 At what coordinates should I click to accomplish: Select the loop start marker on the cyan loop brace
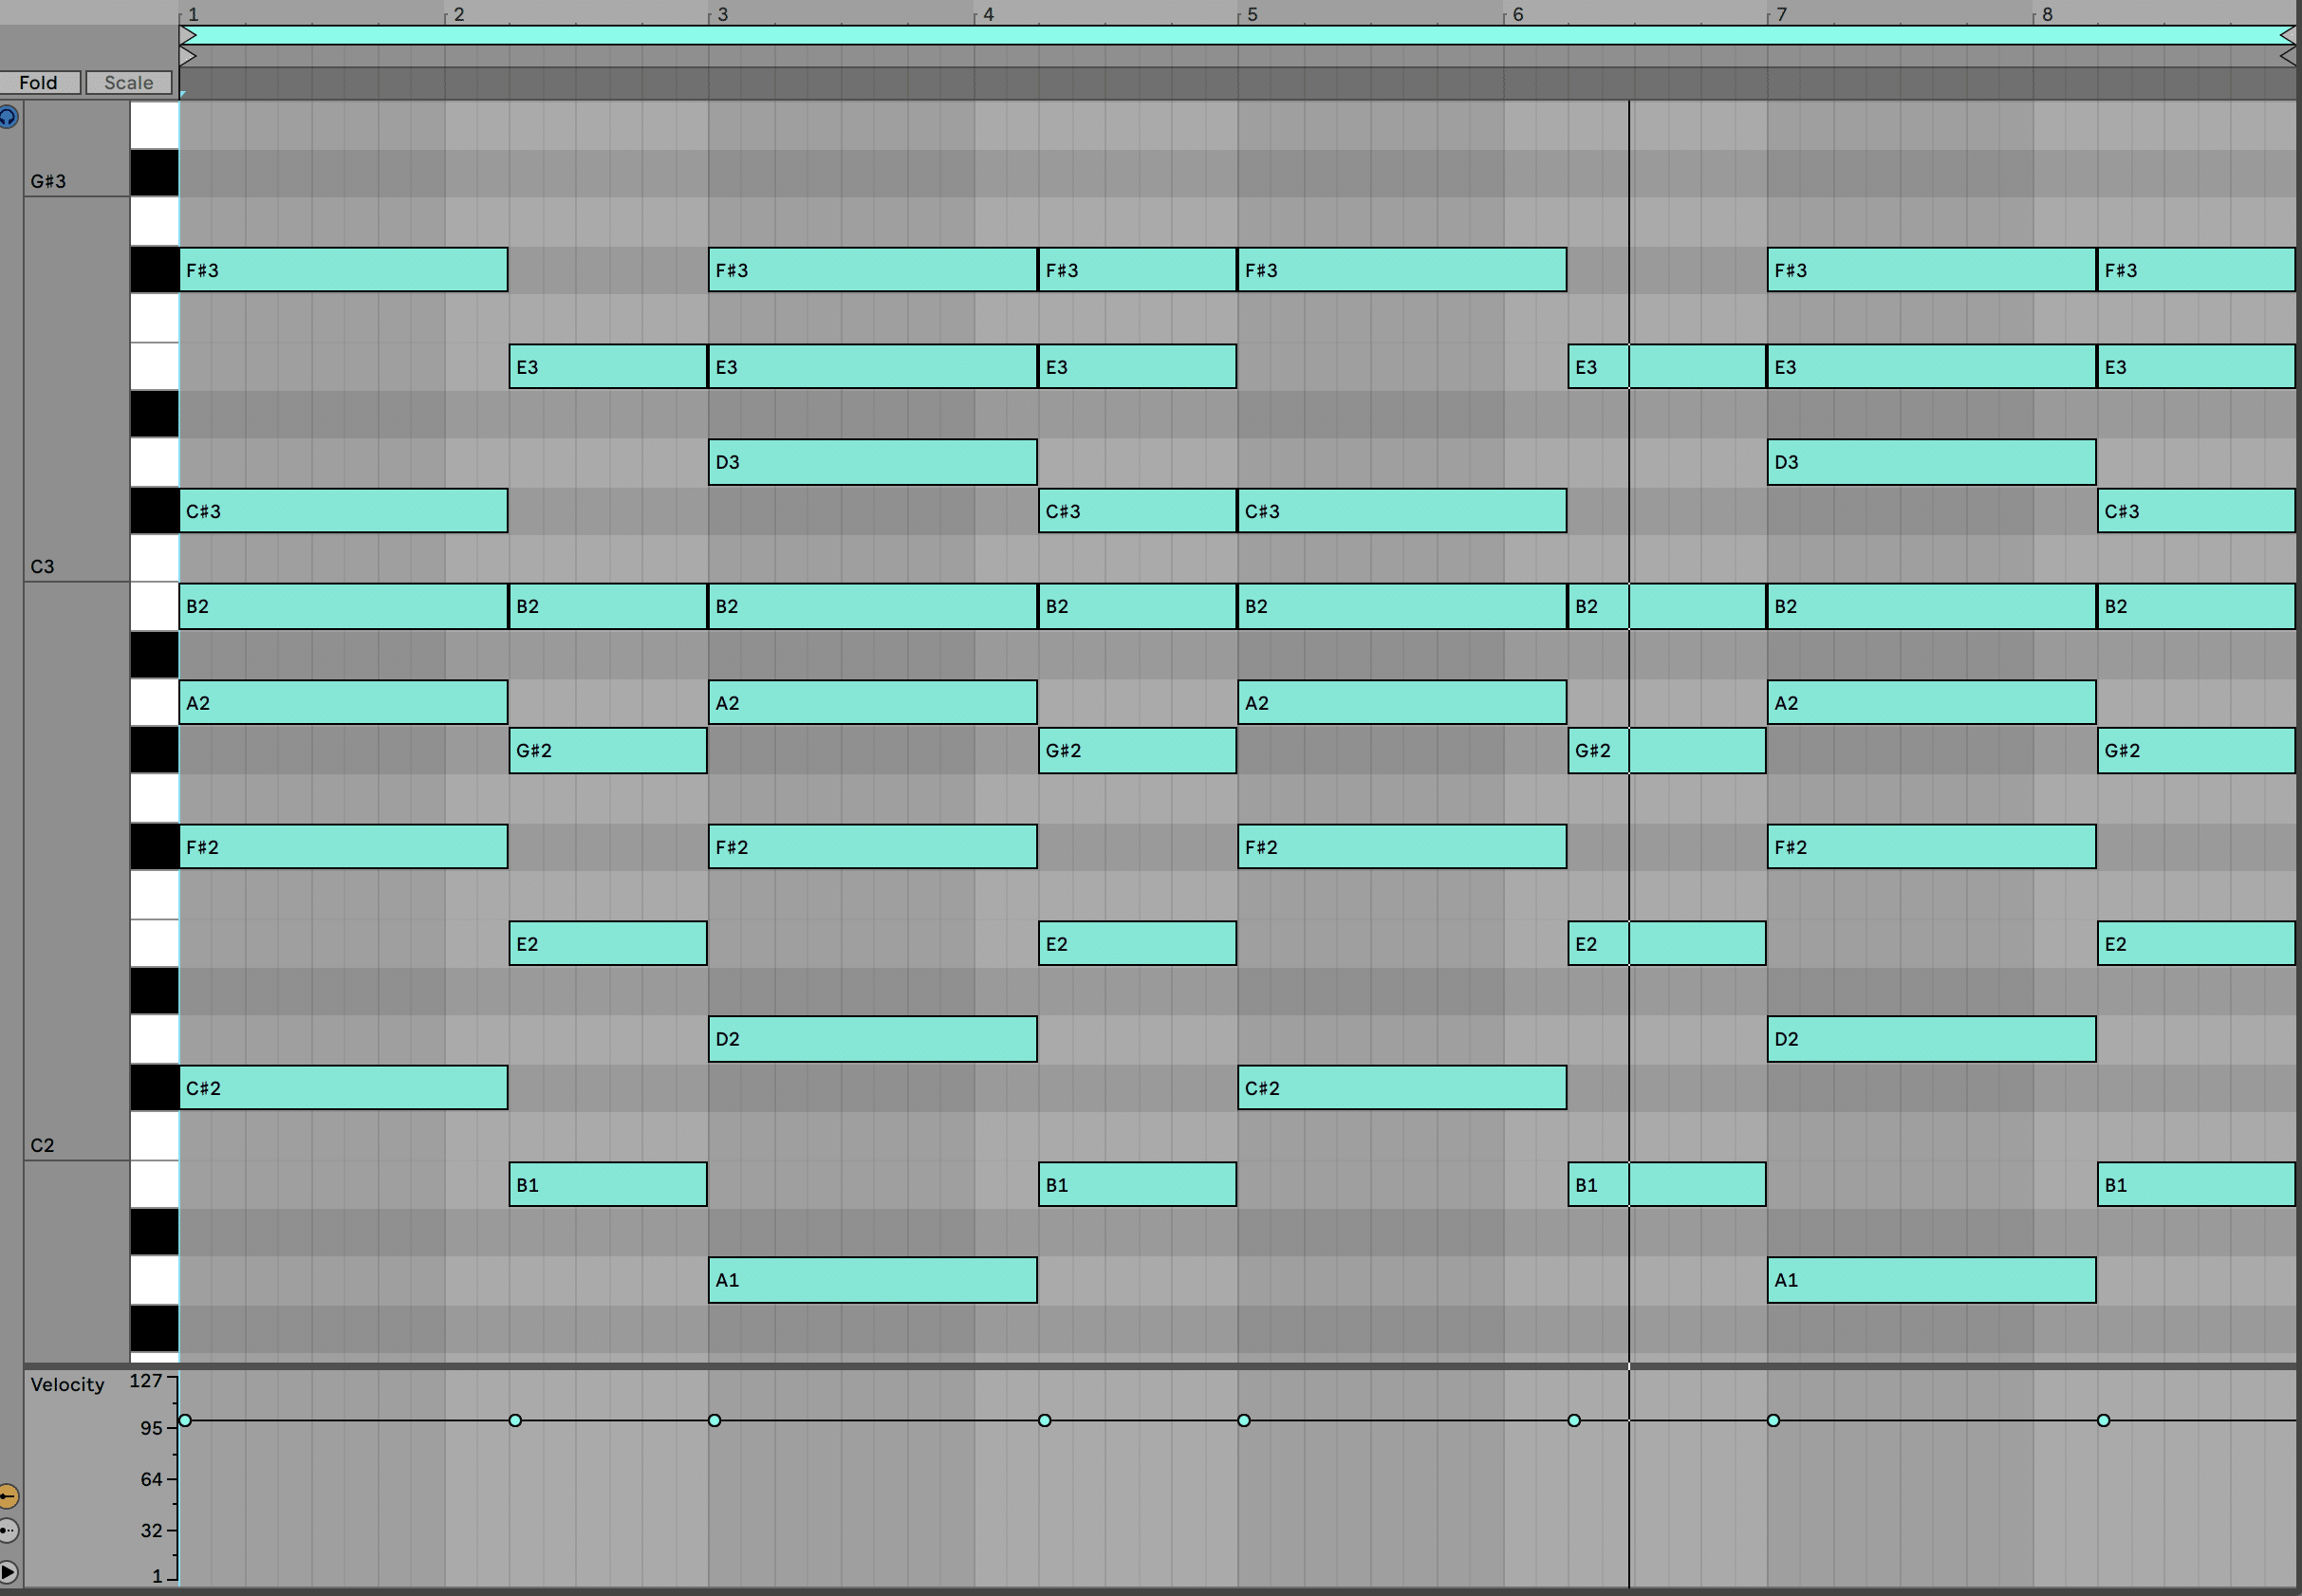[188, 36]
